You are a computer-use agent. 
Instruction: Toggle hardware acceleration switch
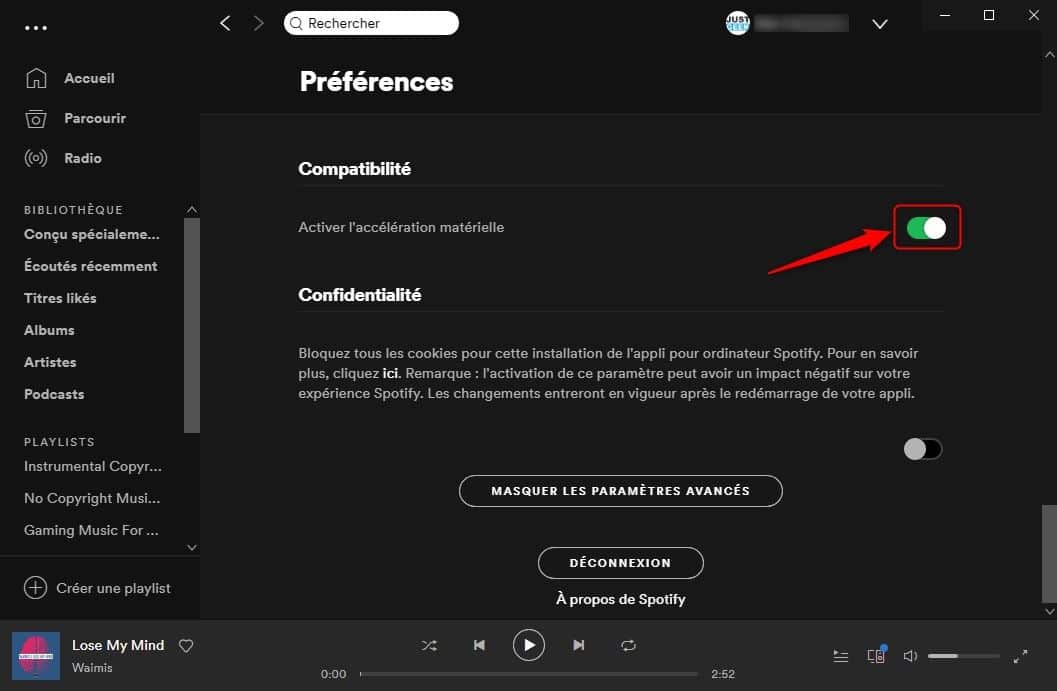tap(926, 228)
